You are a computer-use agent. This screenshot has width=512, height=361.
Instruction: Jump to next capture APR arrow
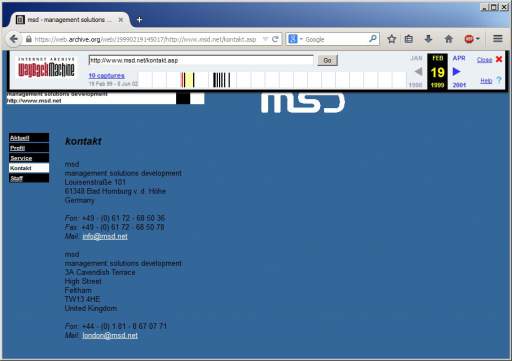457,72
